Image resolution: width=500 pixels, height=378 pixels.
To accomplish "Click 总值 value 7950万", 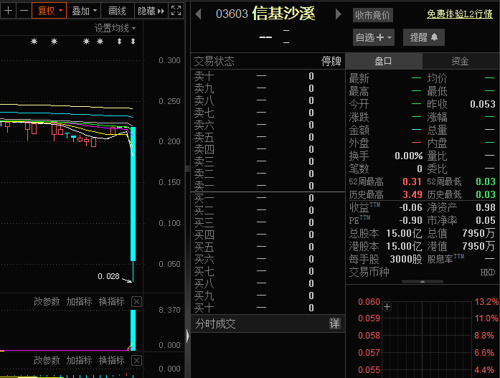I will coord(478,233).
